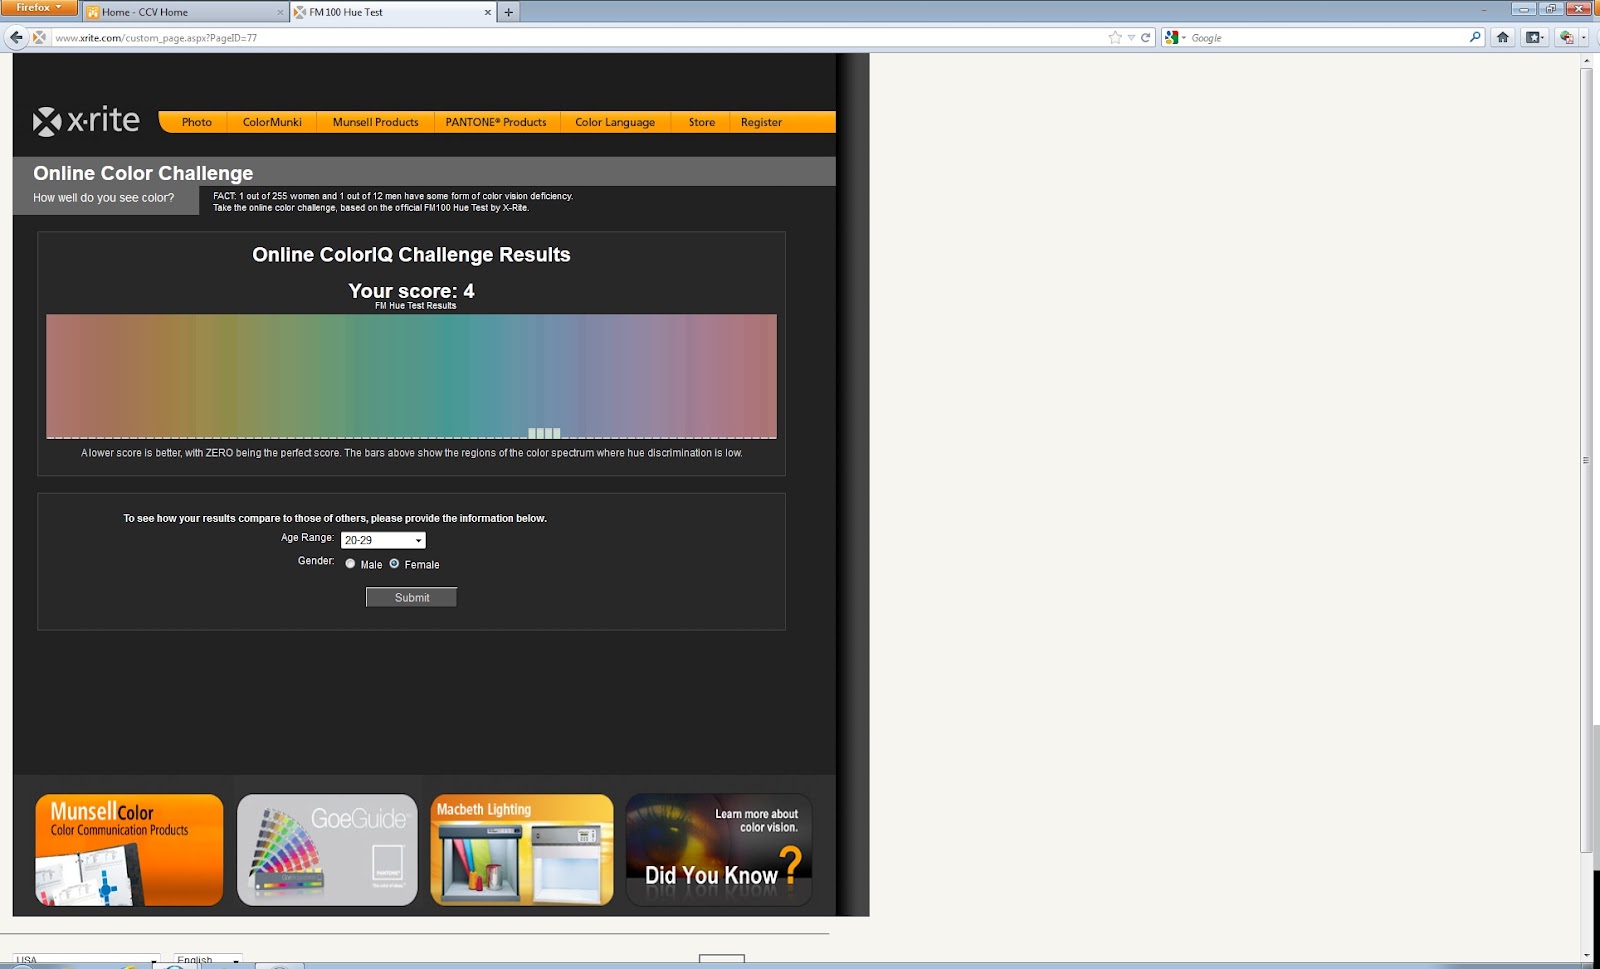Bookmark this page with the star icon

point(1115,38)
